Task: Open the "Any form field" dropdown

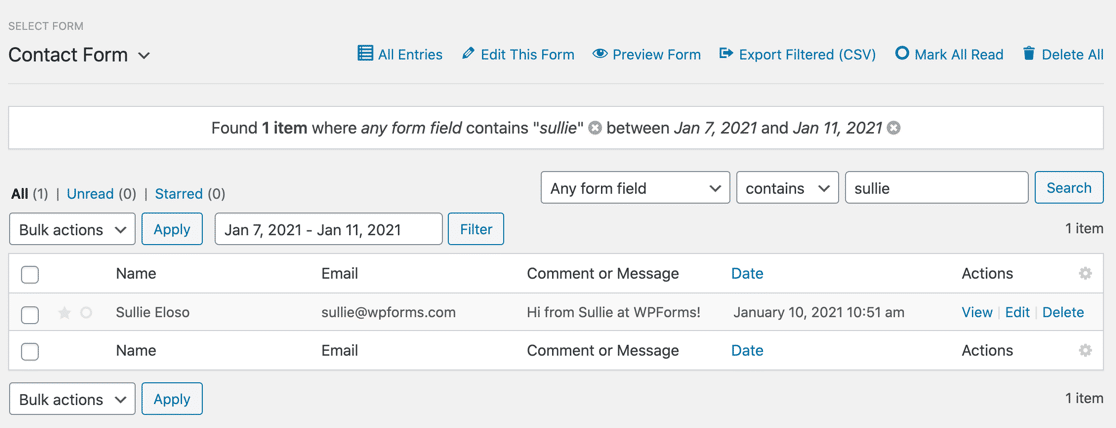Action: [635, 188]
